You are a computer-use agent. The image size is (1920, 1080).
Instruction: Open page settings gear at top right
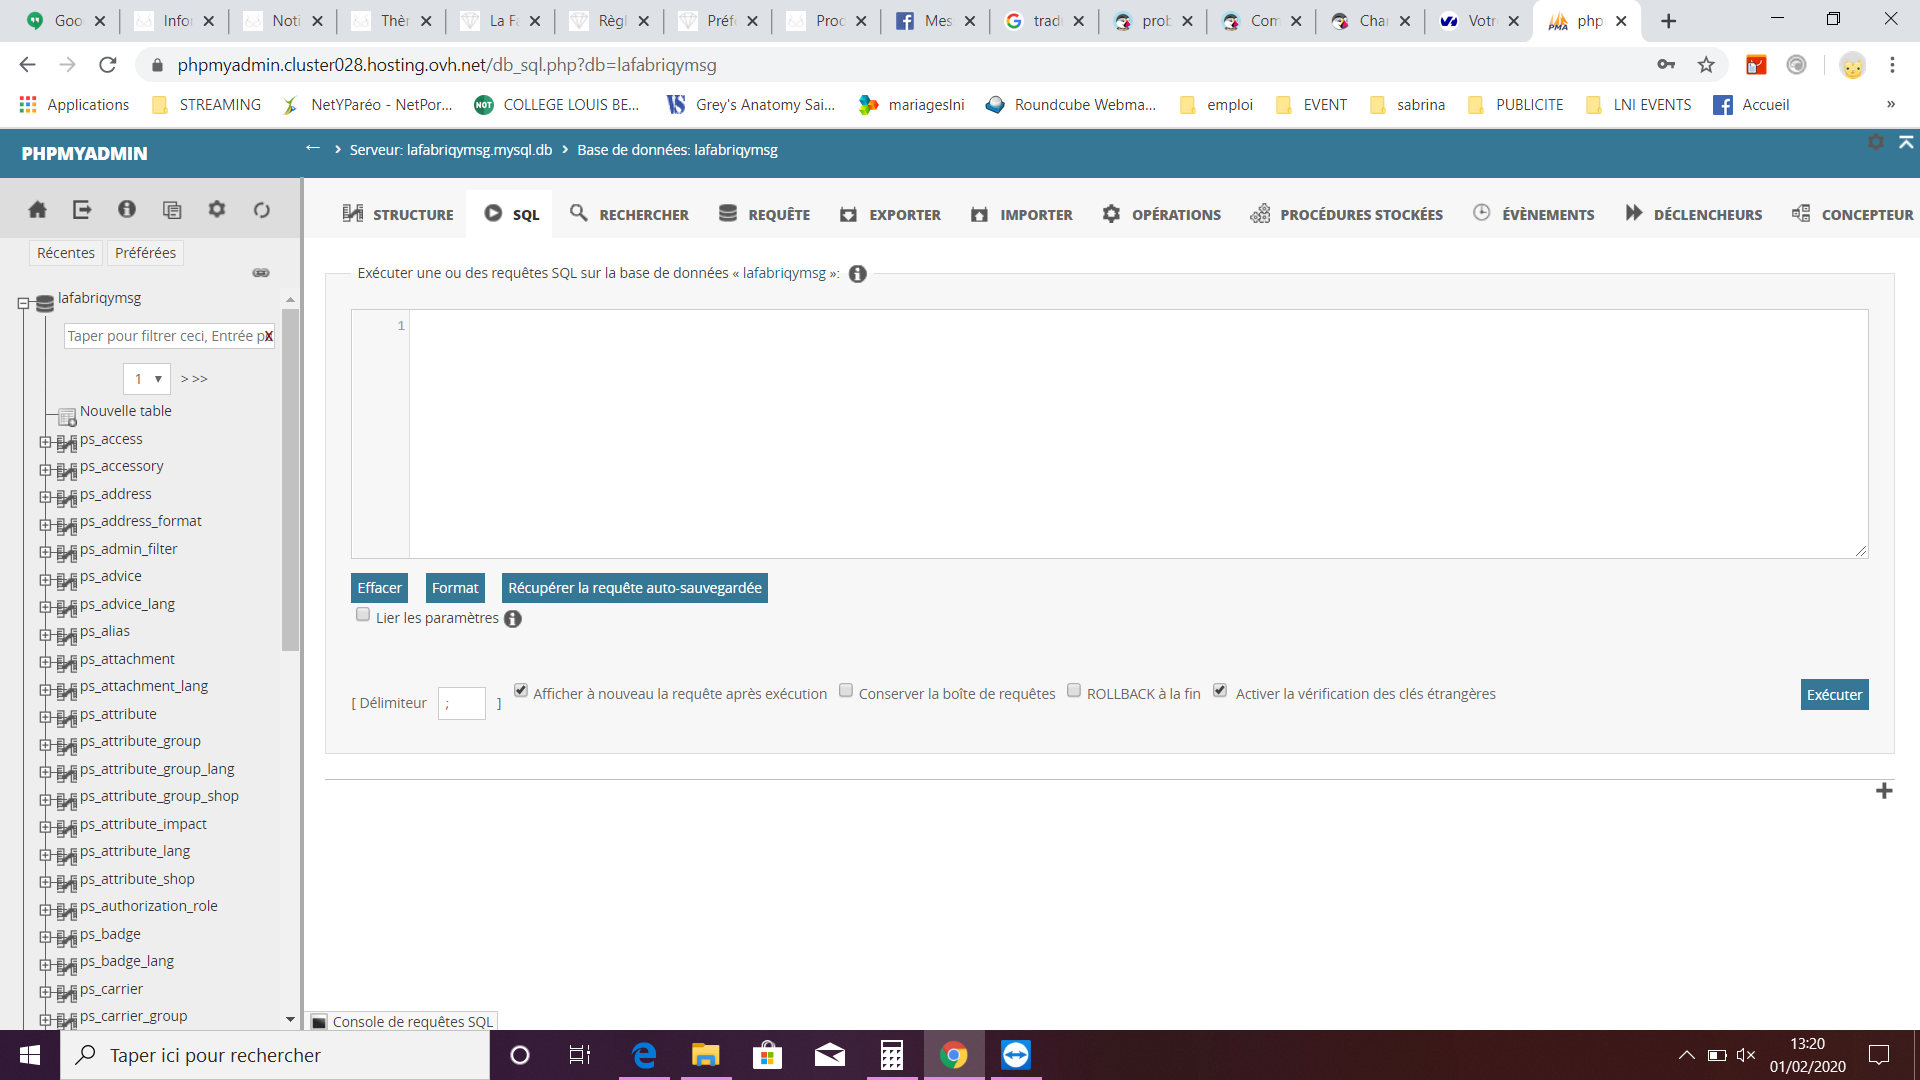tap(1876, 142)
